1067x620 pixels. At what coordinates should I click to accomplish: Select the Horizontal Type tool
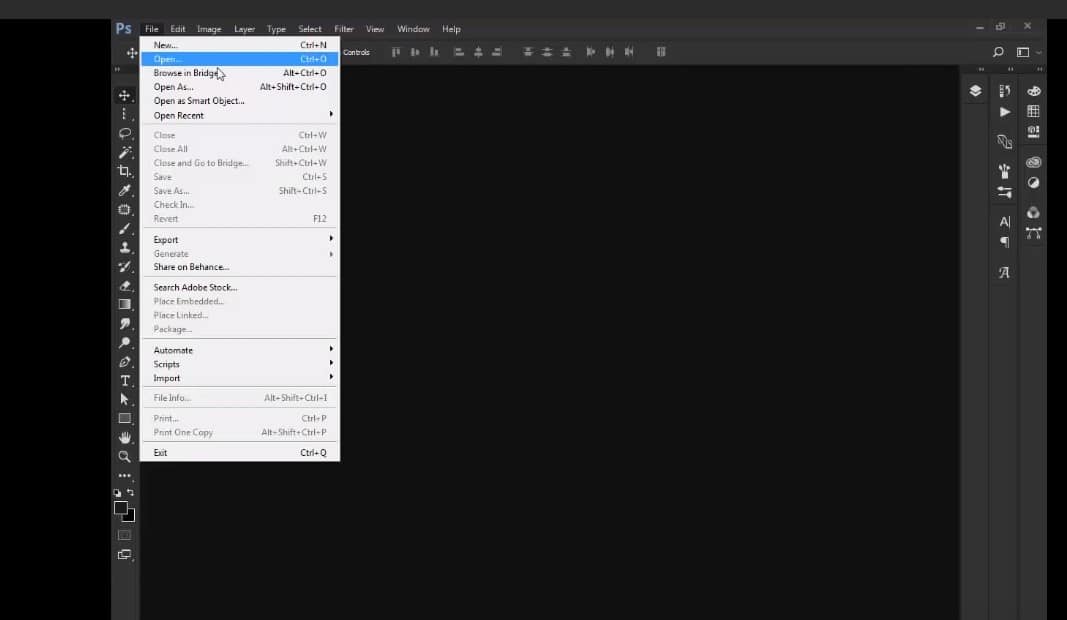pos(125,380)
